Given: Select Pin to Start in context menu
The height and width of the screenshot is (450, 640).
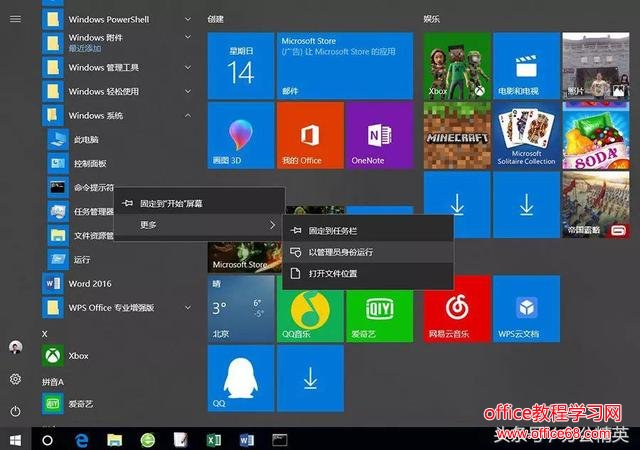Looking at the screenshot, I should pyautogui.click(x=199, y=203).
